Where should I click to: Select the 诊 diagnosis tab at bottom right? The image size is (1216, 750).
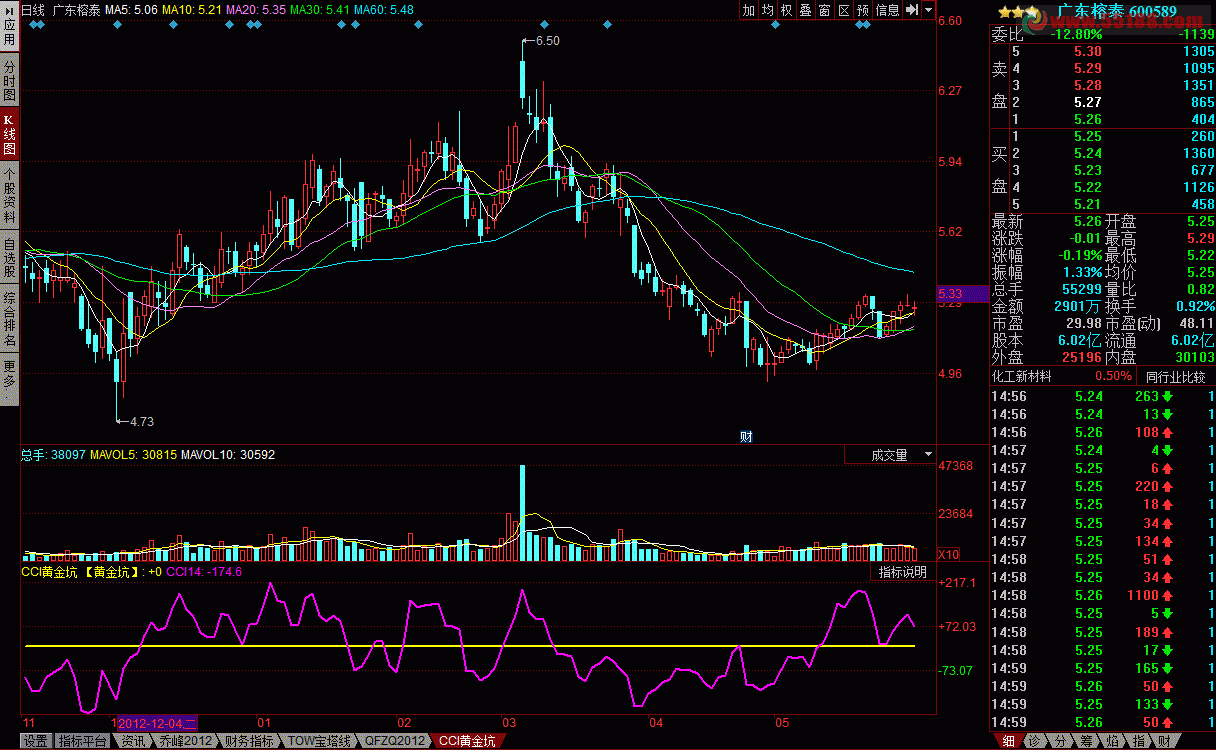pyautogui.click(x=1035, y=741)
